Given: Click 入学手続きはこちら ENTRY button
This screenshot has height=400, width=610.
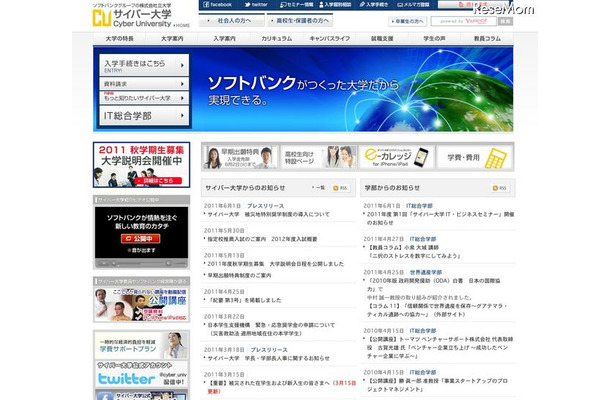Looking at the screenshot, I should click(144, 65).
